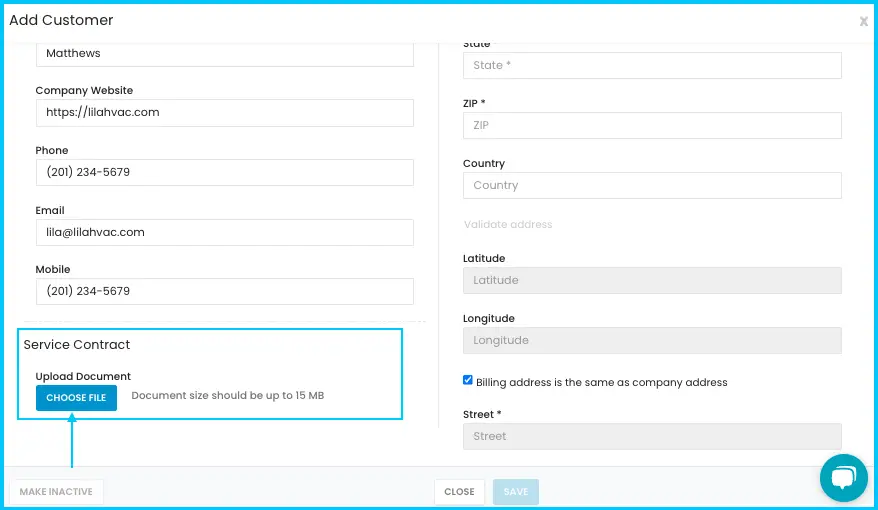Screen dimensions: 878x510
Task: Click the Country input field
Action: point(652,185)
